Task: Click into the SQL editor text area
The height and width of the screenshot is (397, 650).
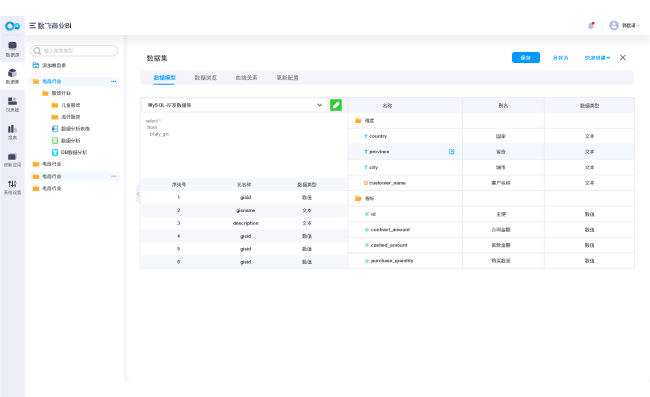Action: 244,145
